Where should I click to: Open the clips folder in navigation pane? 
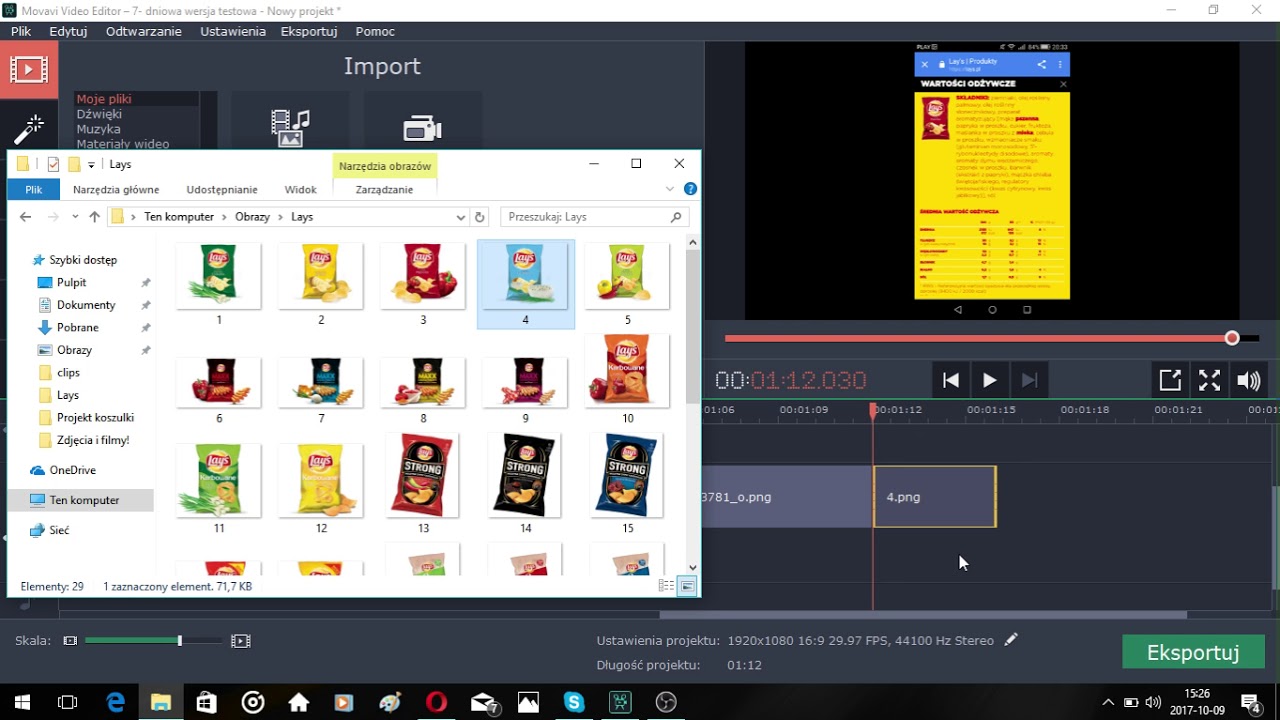pyautogui.click(x=68, y=373)
